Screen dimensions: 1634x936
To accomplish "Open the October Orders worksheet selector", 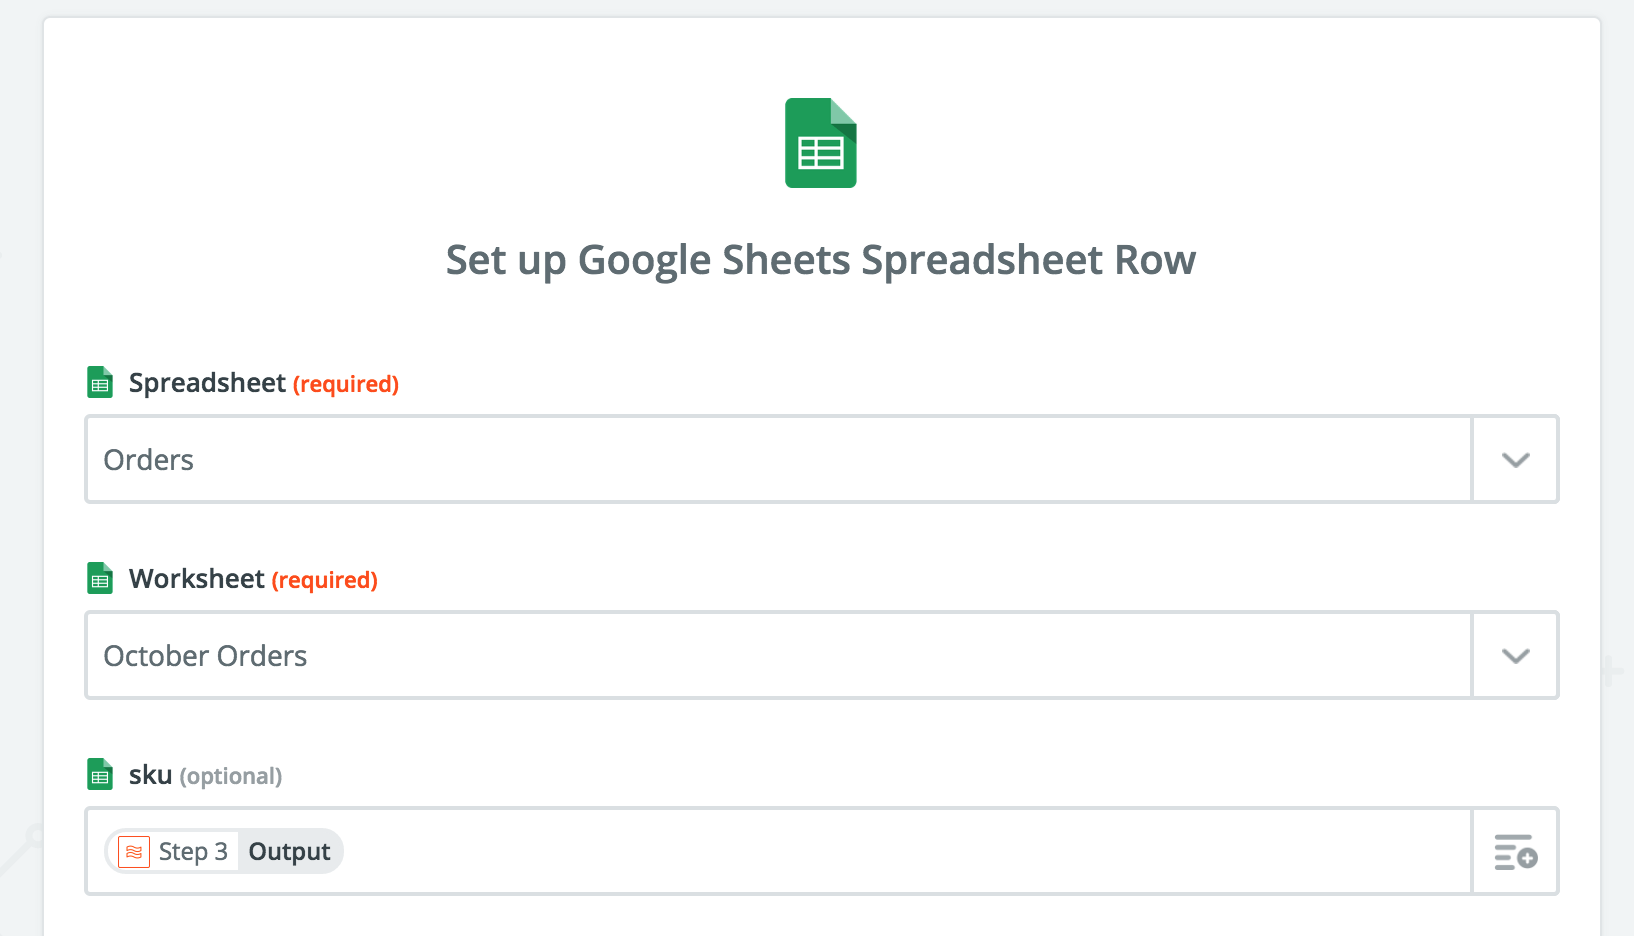I will [x=778, y=656].
